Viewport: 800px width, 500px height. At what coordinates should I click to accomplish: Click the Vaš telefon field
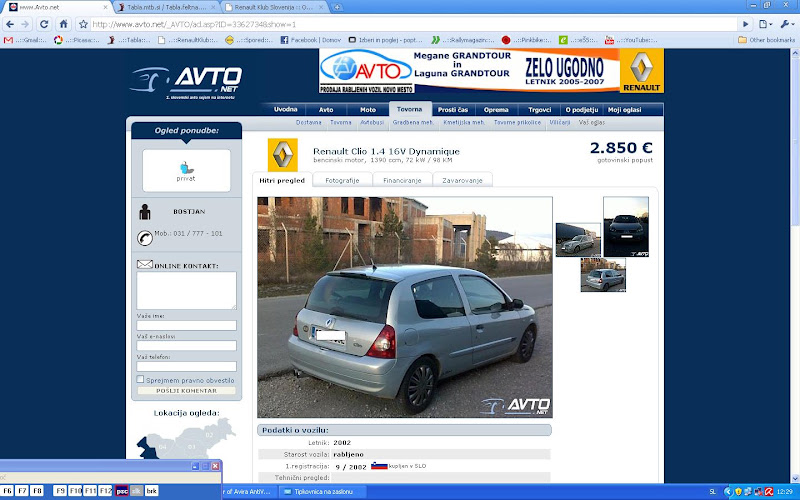[186, 366]
